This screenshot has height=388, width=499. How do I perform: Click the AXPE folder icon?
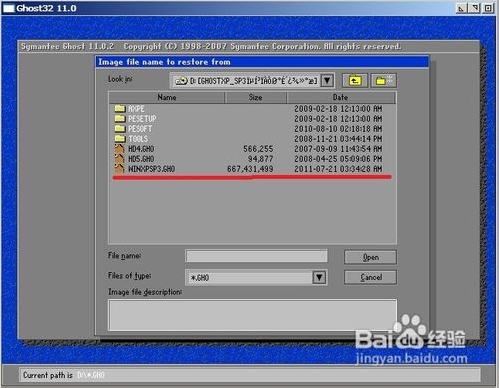pyautogui.click(x=120, y=109)
